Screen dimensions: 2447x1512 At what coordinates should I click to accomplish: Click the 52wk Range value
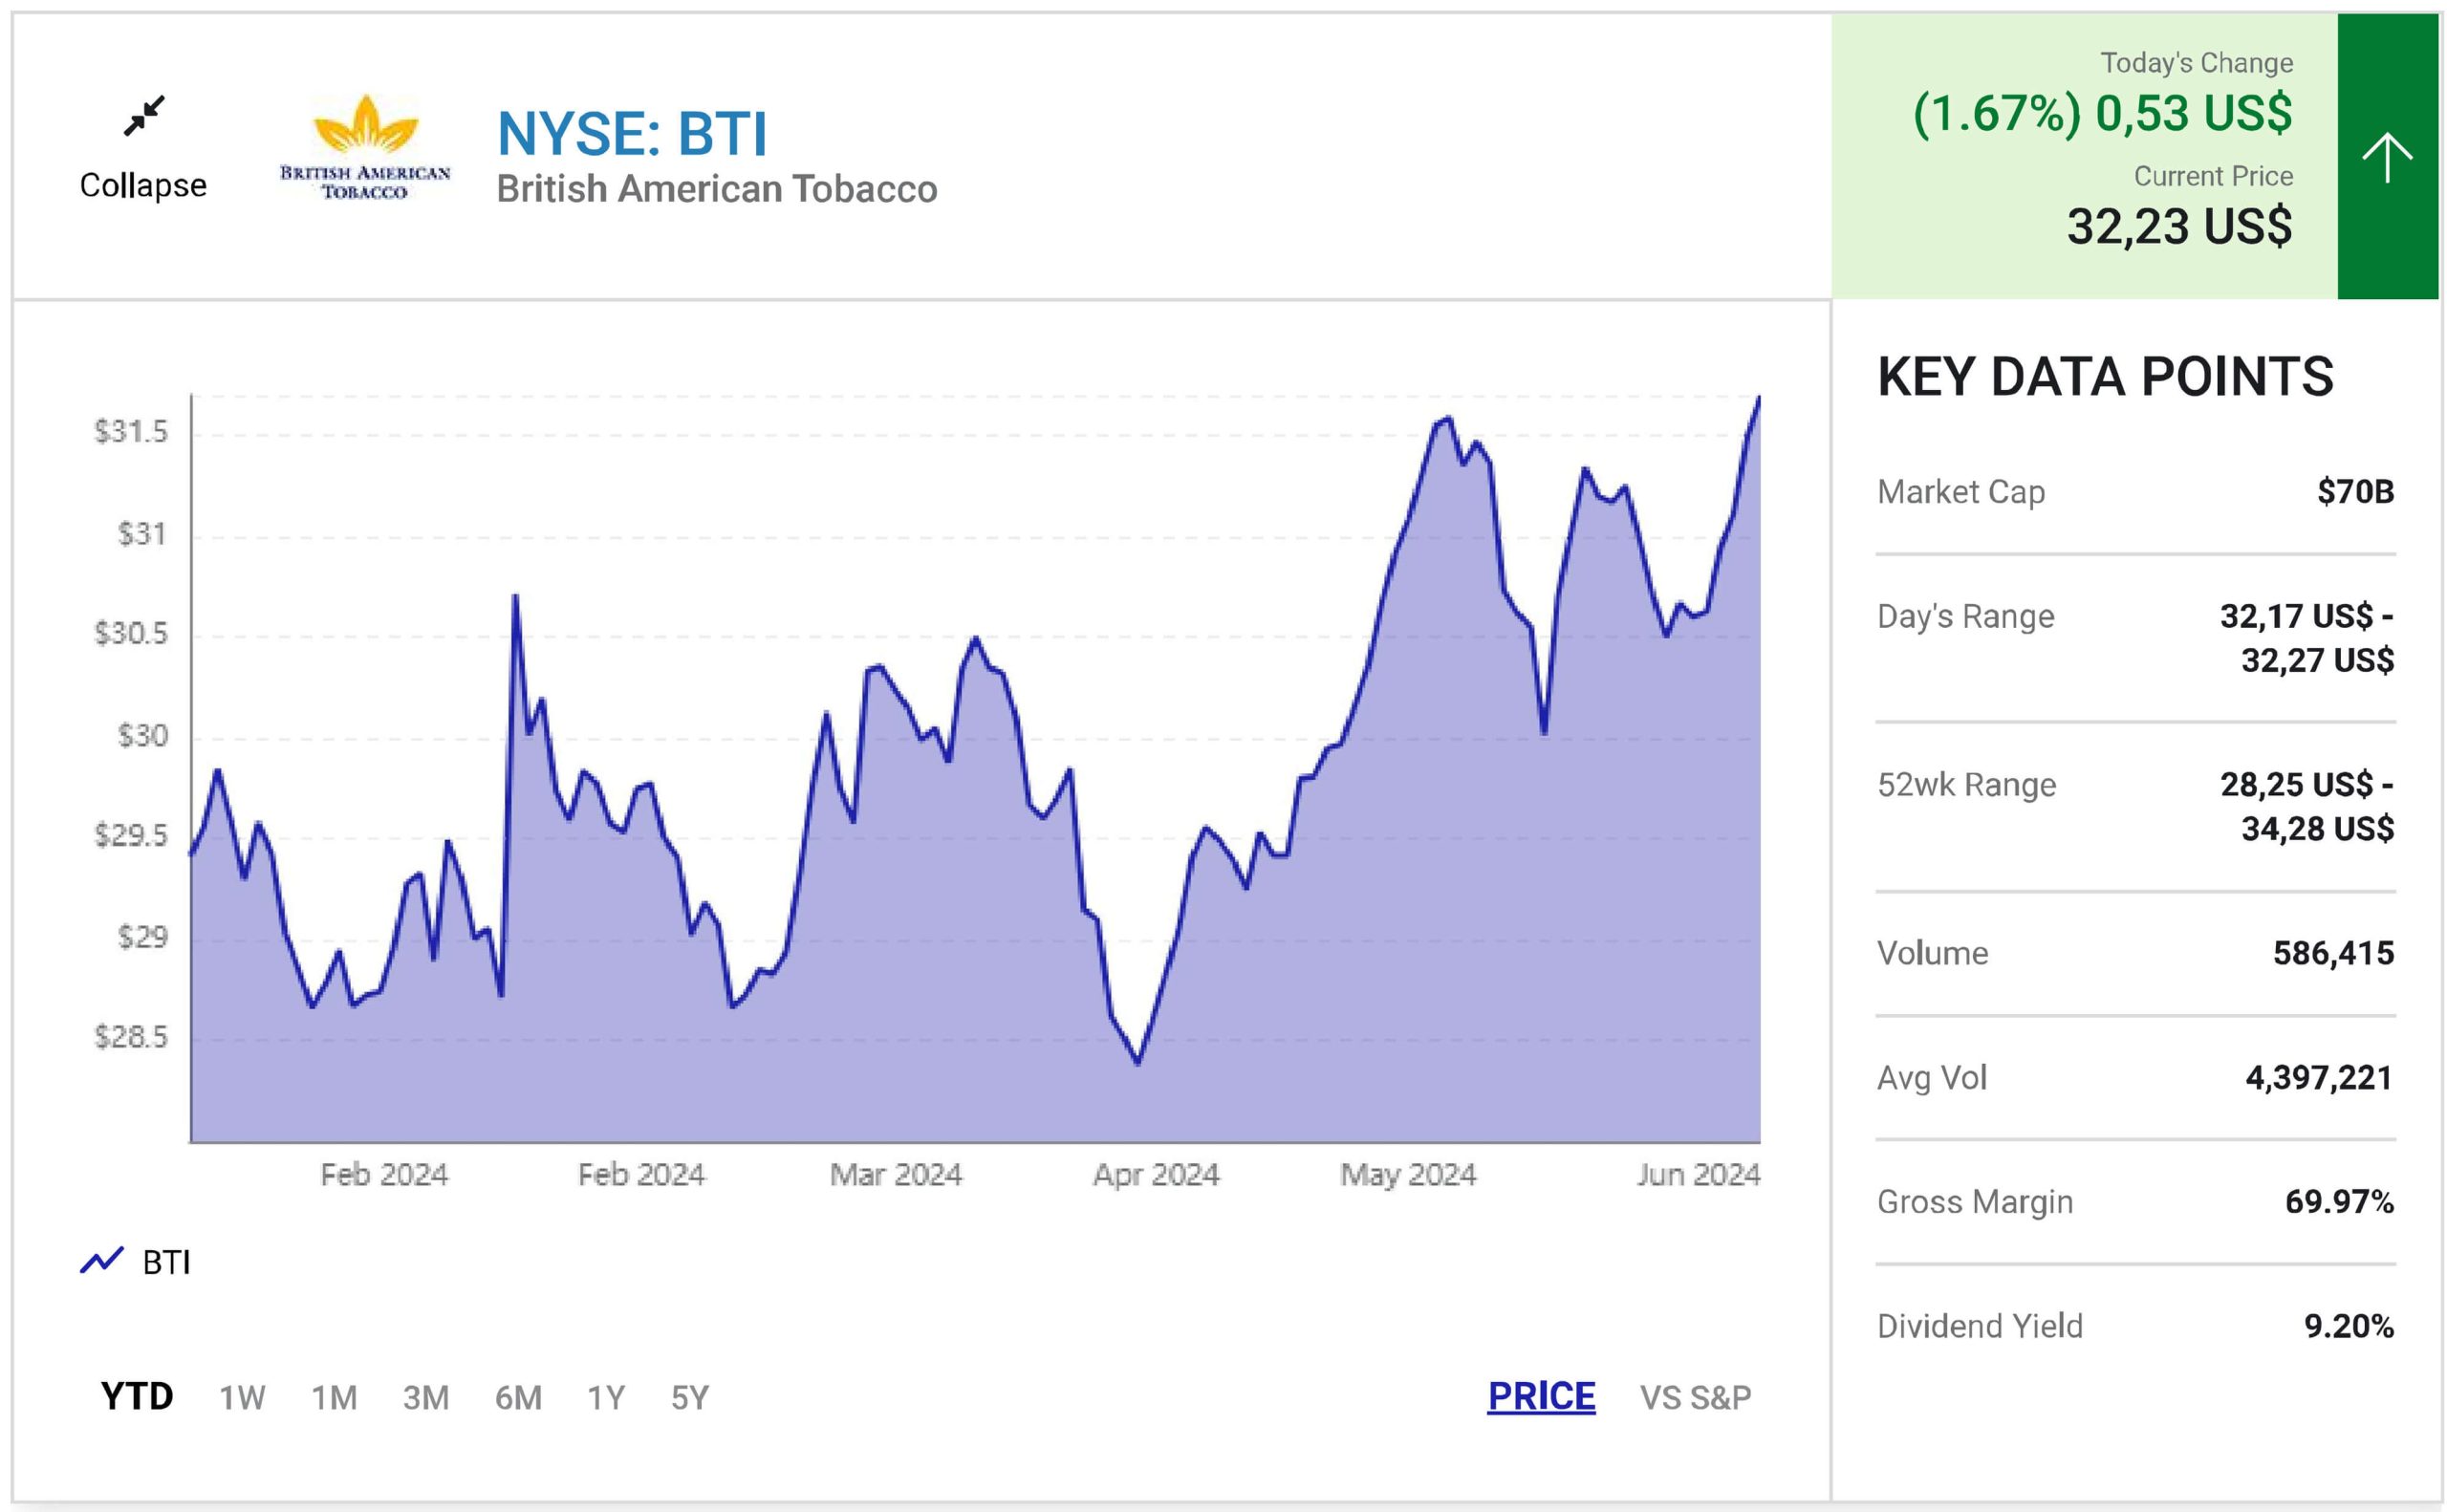(x=2307, y=806)
